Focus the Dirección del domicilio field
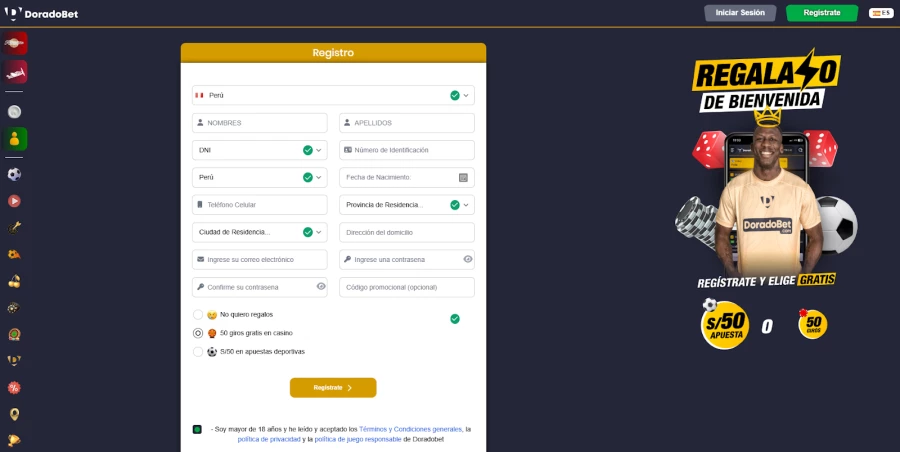Screen dimensions: 900x452 (x=407, y=232)
